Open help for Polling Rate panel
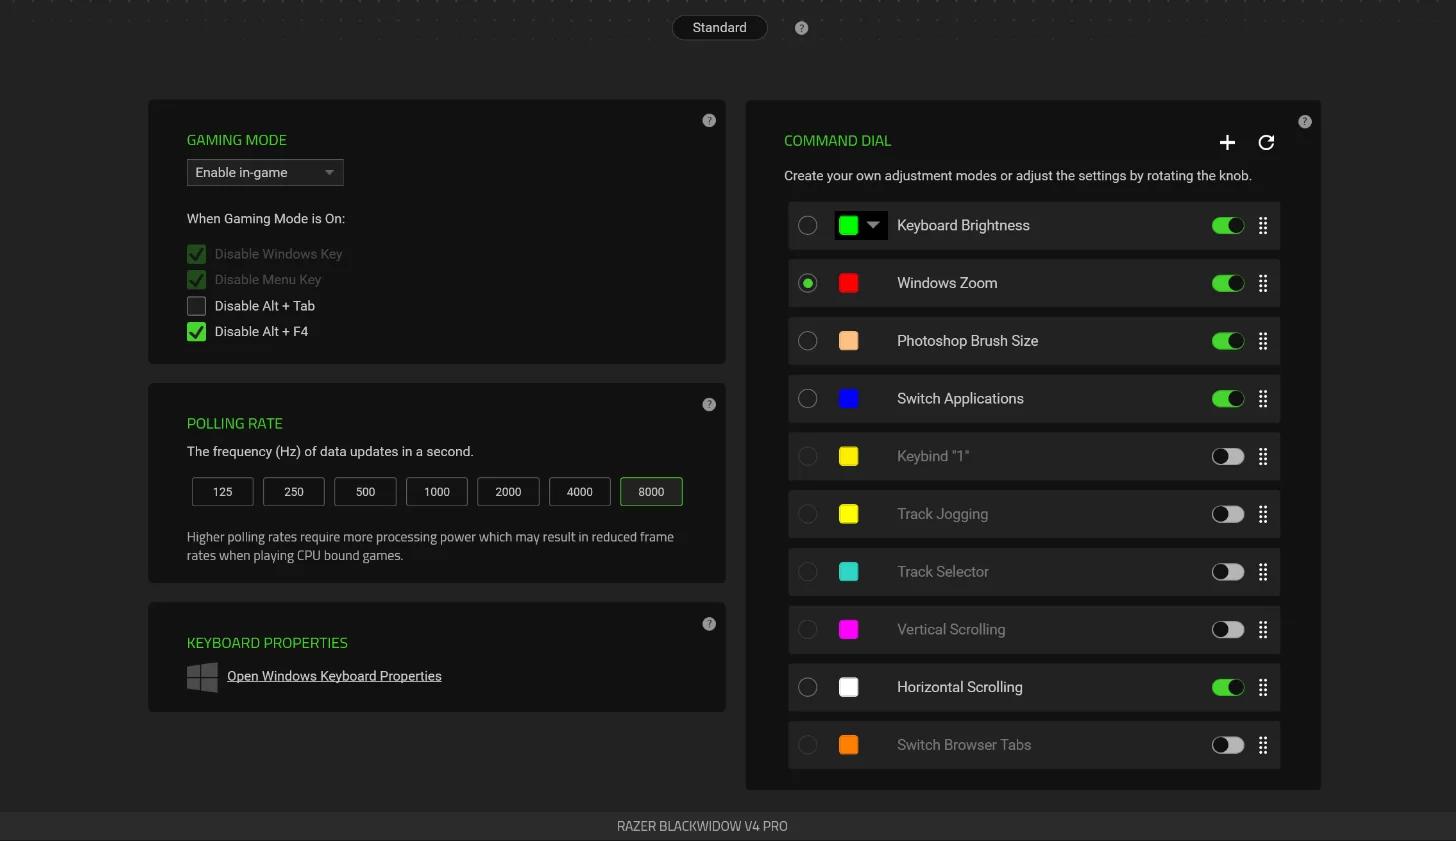 click(x=709, y=404)
